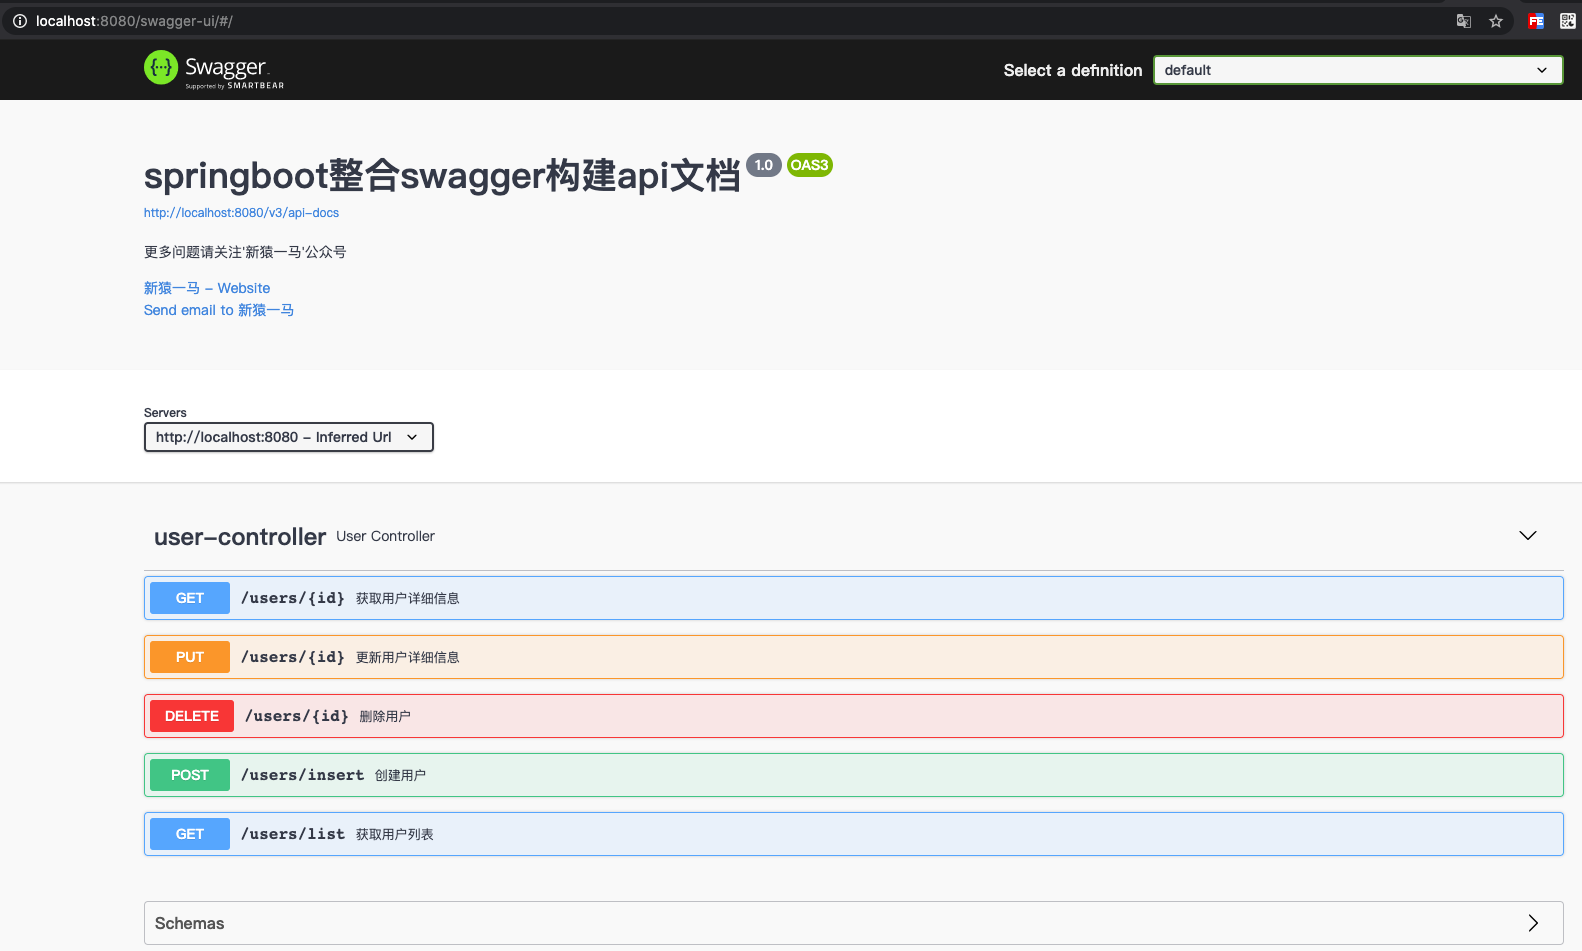This screenshot has height=951, width=1582.
Task: Click the Swagger logo icon
Action: (x=161, y=68)
